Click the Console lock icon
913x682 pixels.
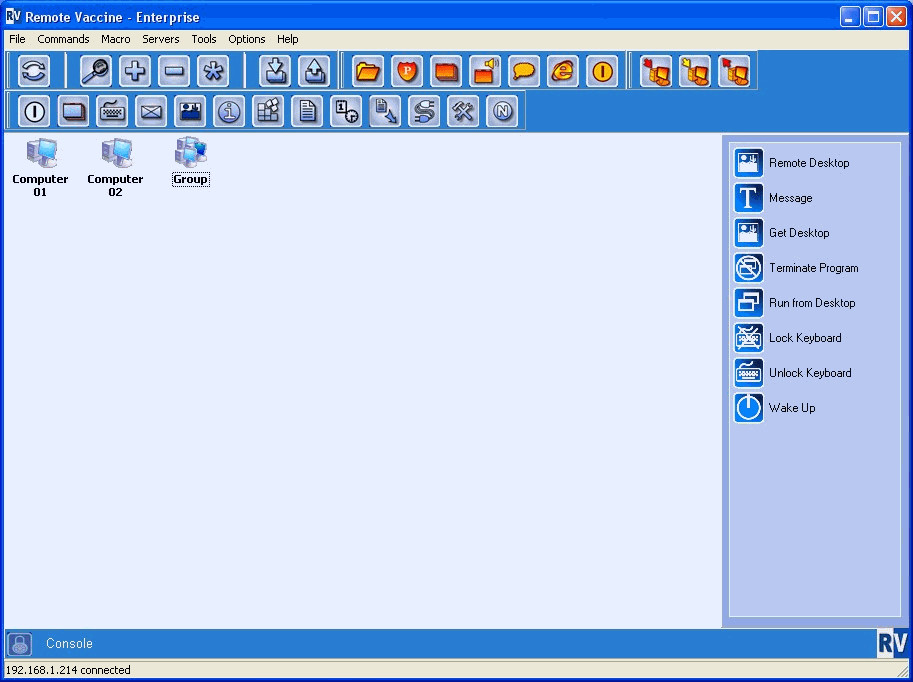pos(20,644)
